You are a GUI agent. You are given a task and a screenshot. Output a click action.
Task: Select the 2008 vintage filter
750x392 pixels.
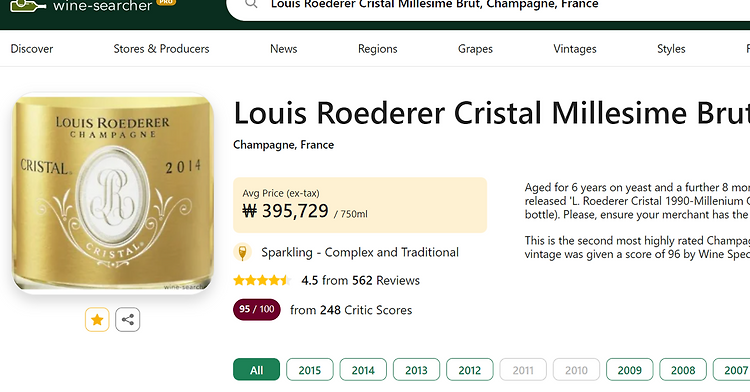point(683,370)
